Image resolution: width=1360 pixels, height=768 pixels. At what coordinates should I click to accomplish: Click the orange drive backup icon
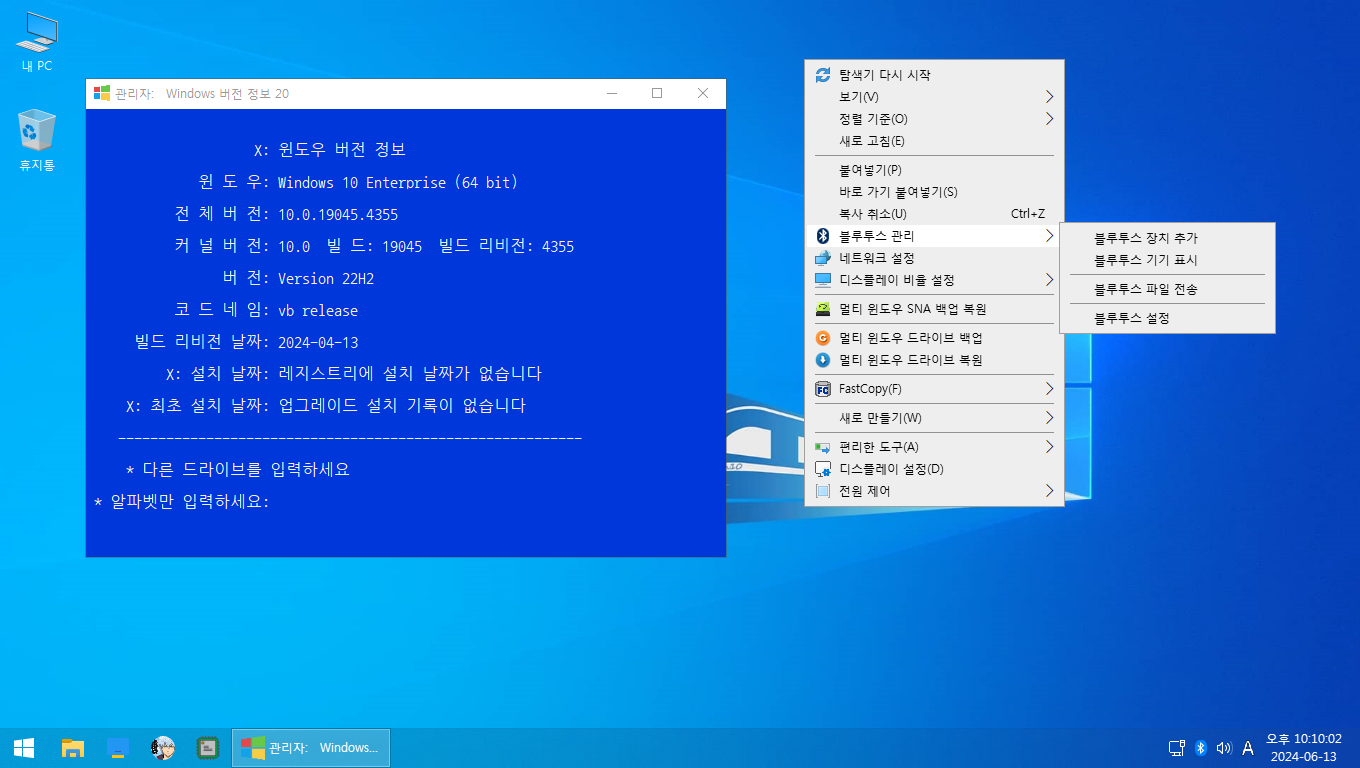click(x=823, y=338)
